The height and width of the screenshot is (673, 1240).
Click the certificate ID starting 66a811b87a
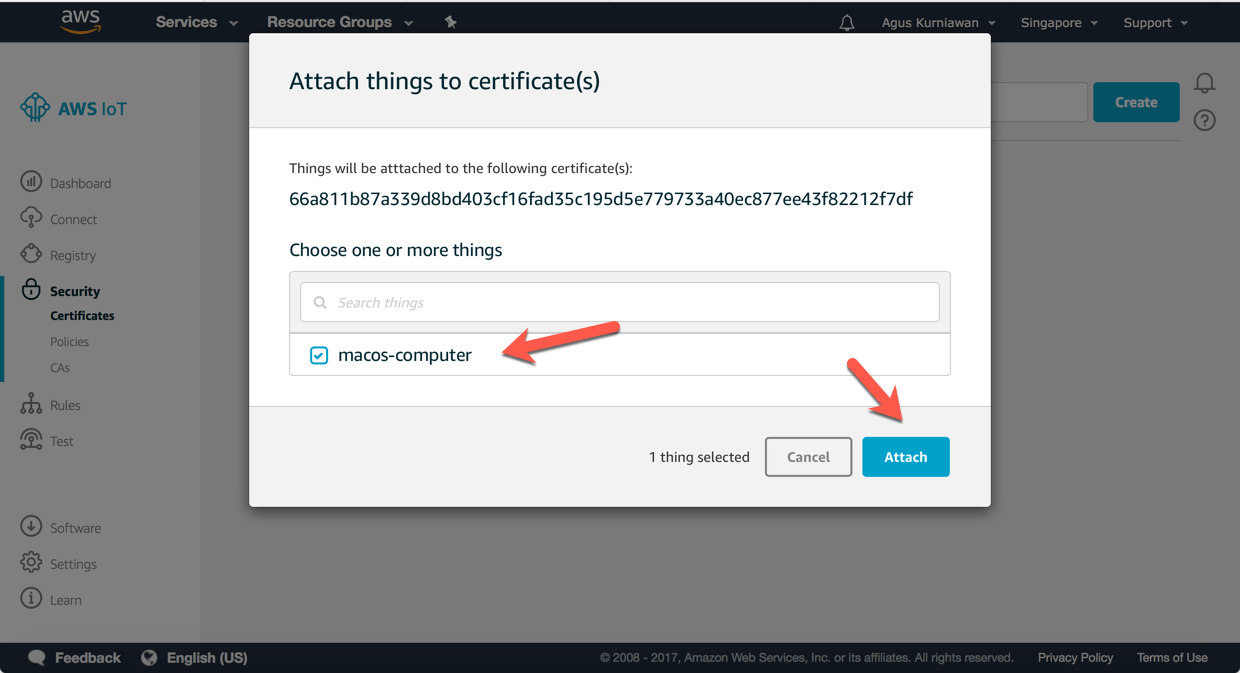tap(601, 199)
